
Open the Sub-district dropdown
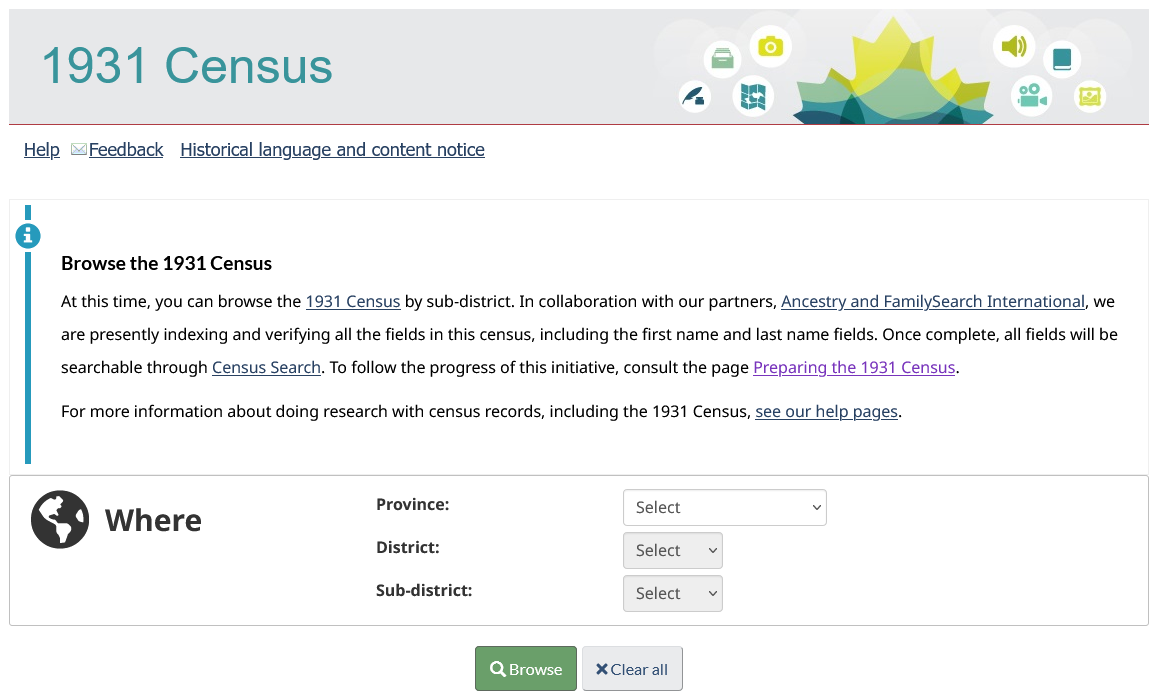(x=673, y=593)
